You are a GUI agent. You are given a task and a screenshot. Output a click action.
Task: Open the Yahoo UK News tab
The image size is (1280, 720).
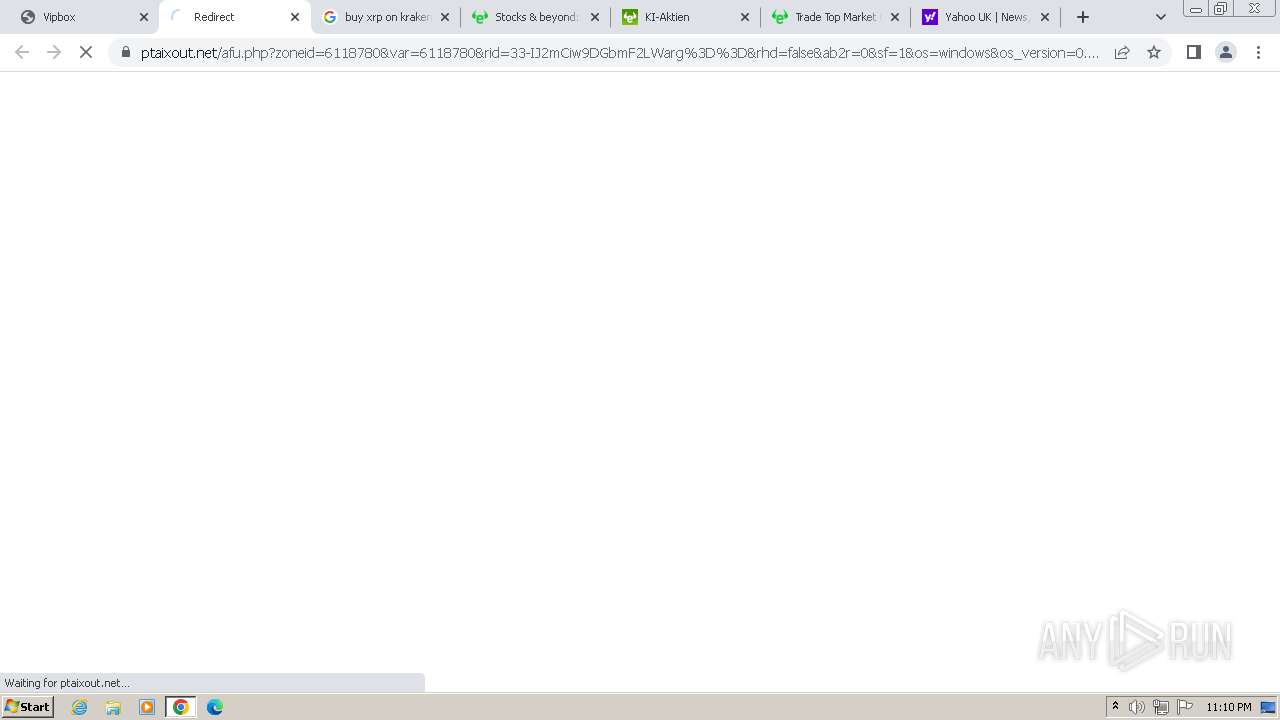pos(985,17)
